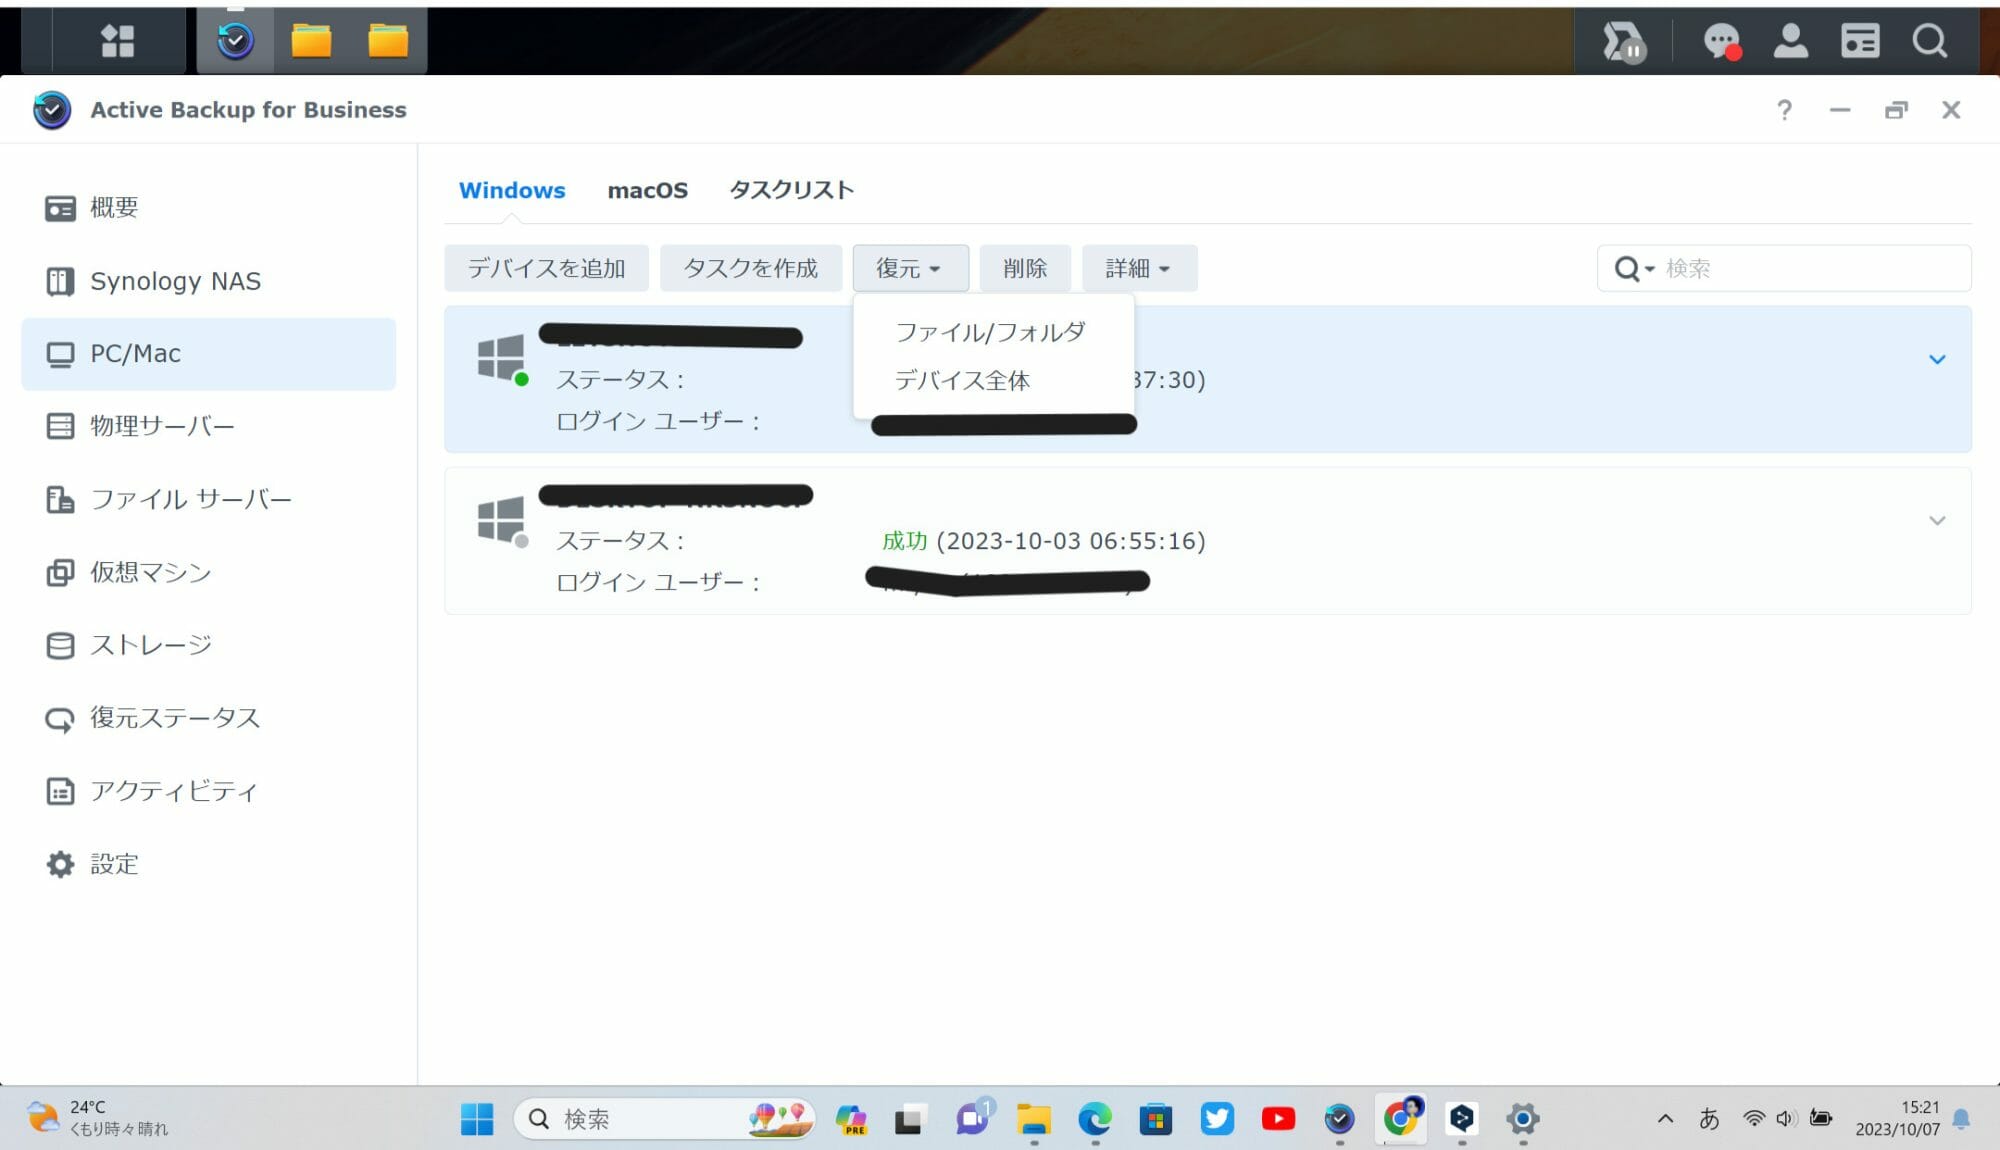Open the weather widget showing 24°C
This screenshot has height=1150, width=2000.
98,1118
